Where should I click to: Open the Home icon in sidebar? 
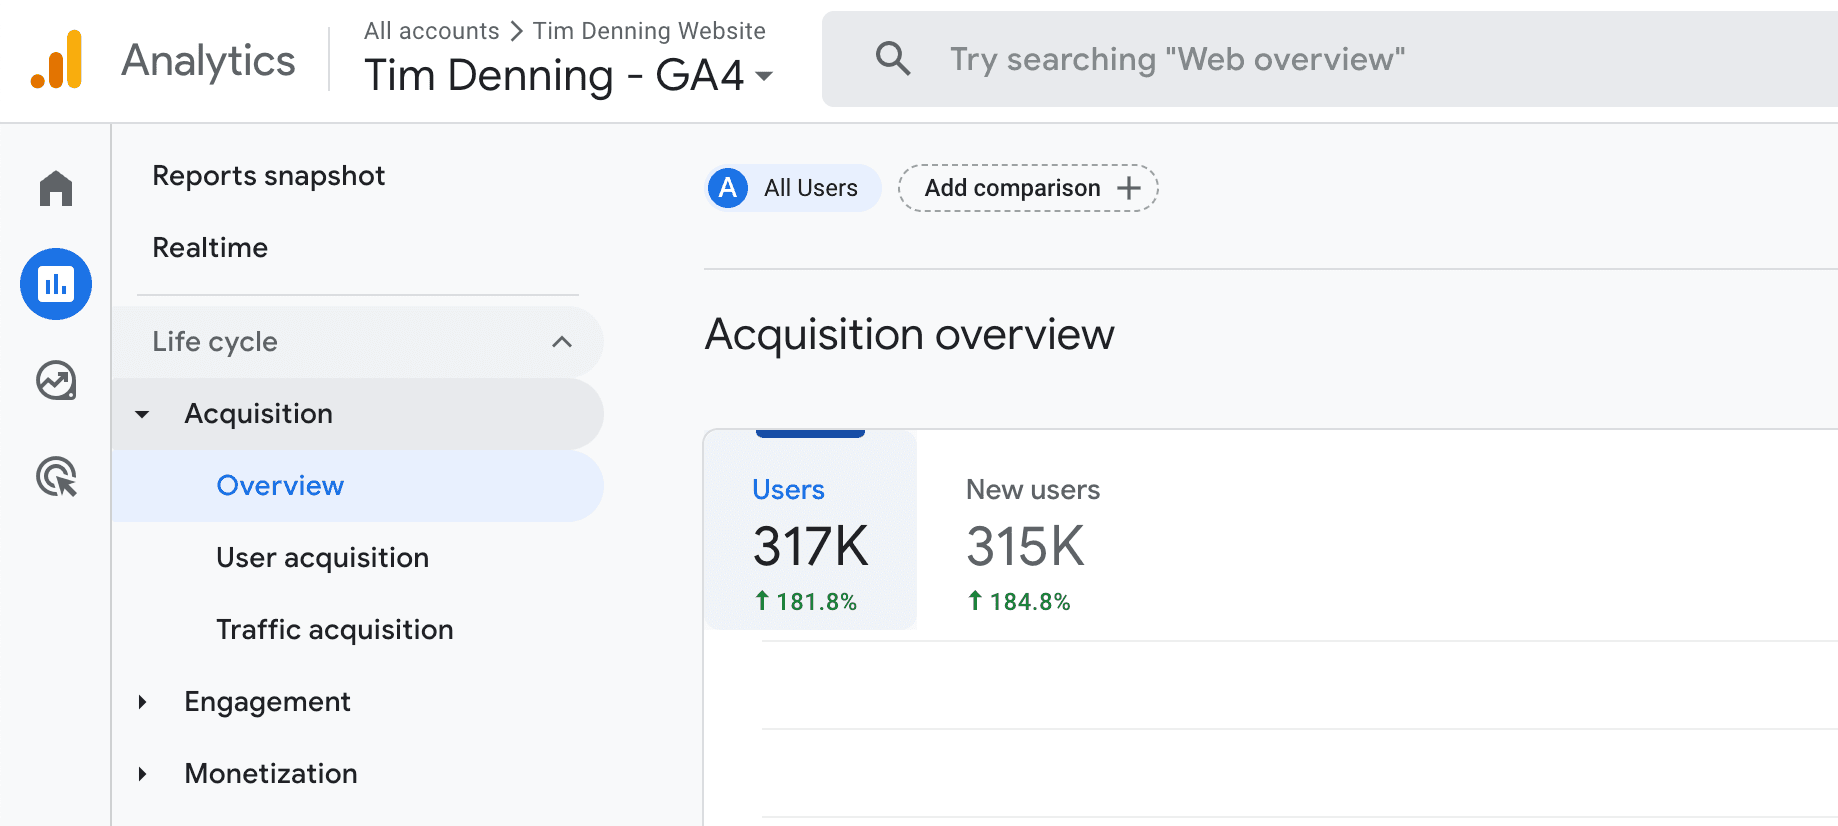(x=56, y=188)
